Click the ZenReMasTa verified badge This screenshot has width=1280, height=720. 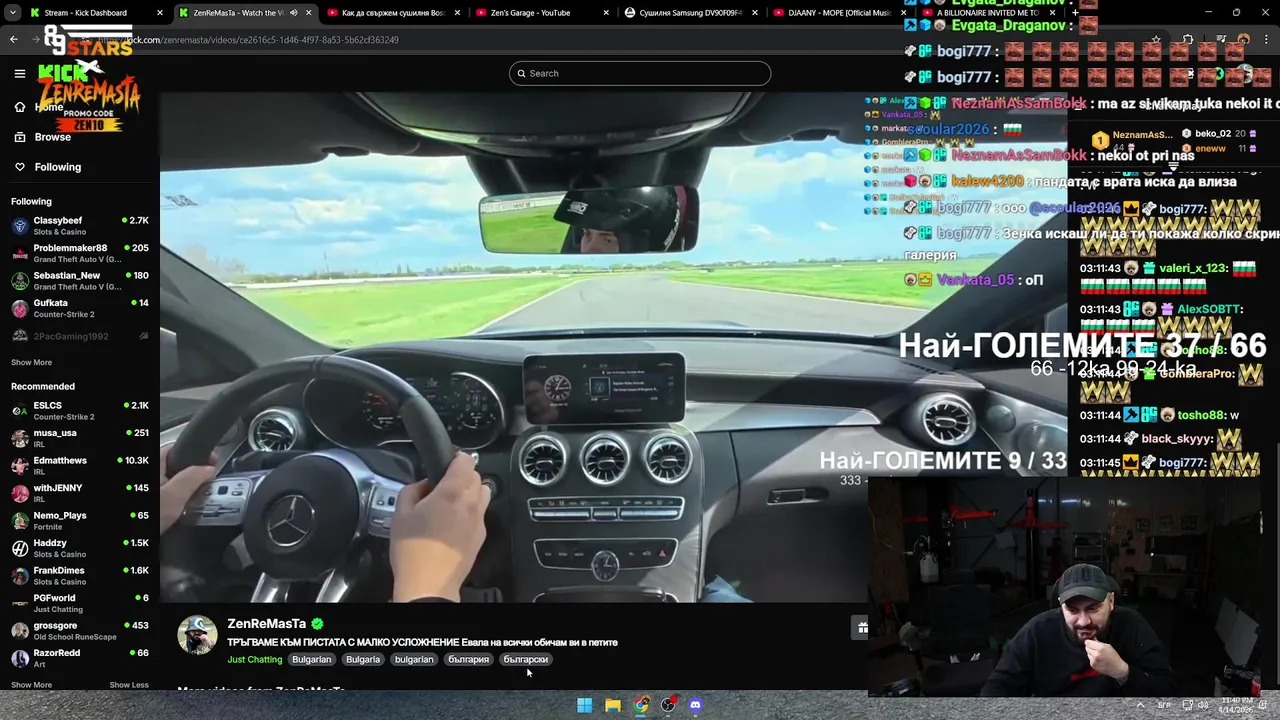(317, 624)
